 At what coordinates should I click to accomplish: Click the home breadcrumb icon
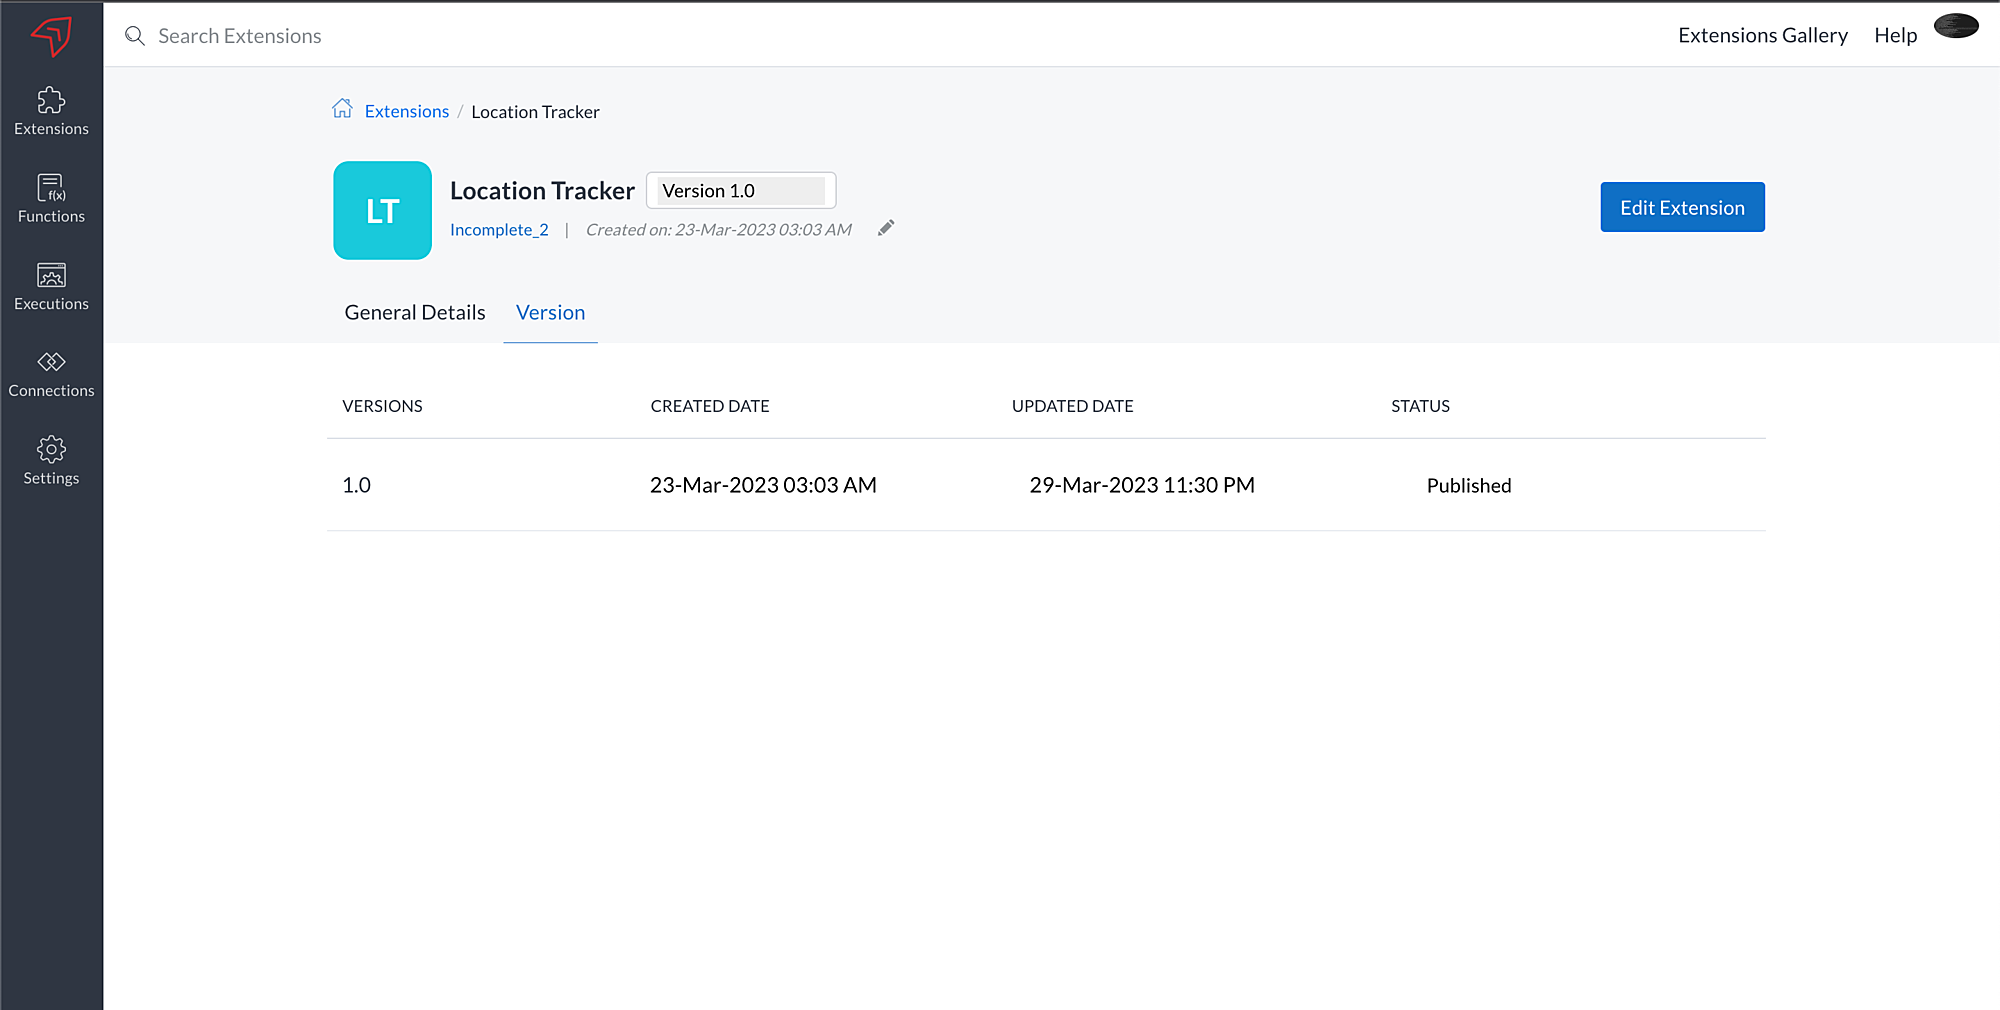(342, 109)
